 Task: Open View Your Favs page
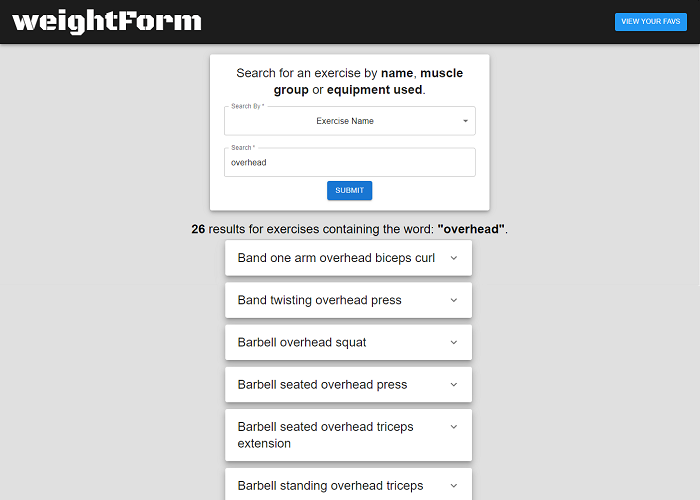(651, 22)
